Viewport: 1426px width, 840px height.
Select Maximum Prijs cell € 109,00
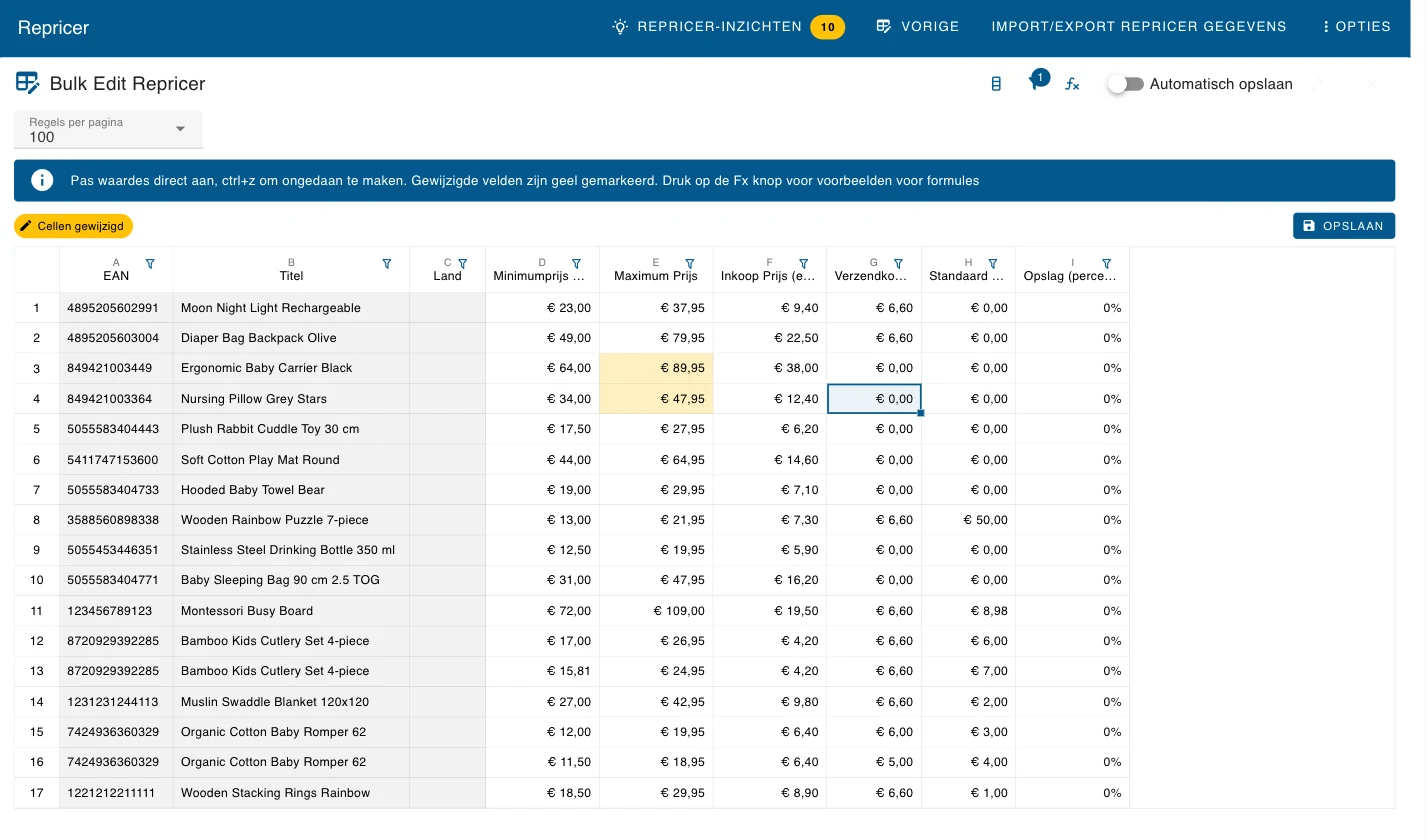pos(656,611)
